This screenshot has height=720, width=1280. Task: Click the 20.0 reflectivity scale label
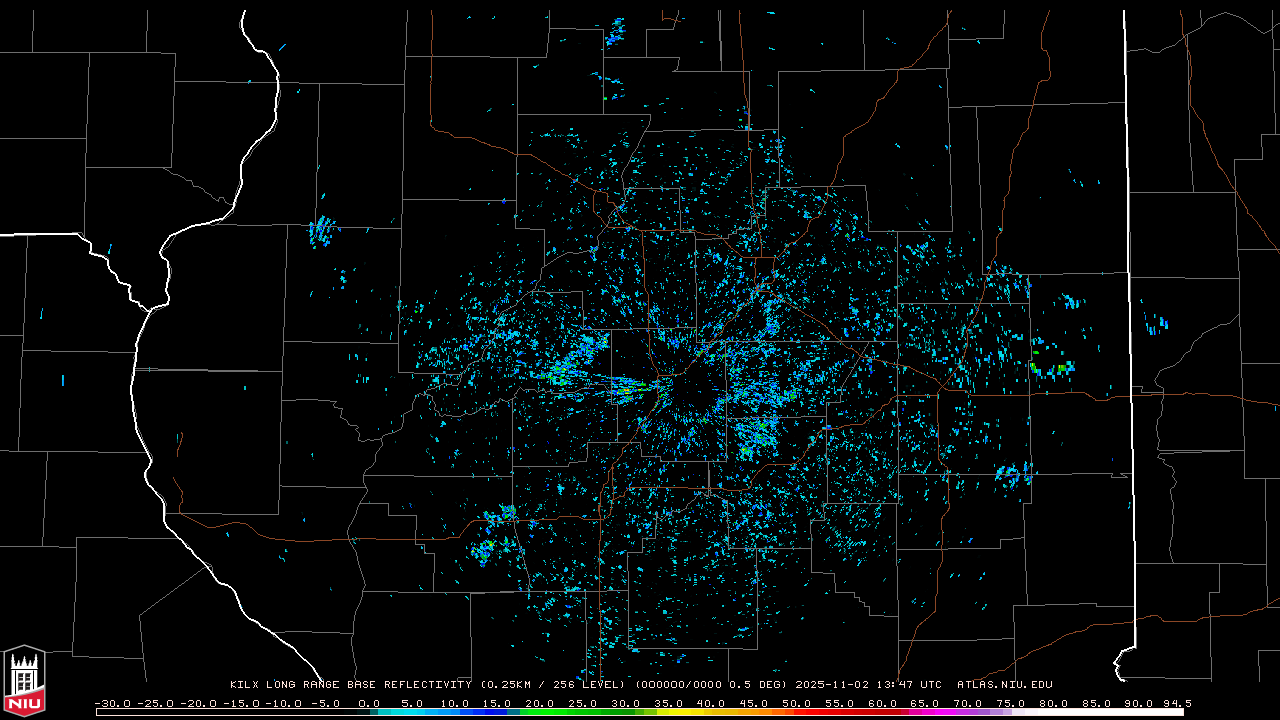coord(540,703)
